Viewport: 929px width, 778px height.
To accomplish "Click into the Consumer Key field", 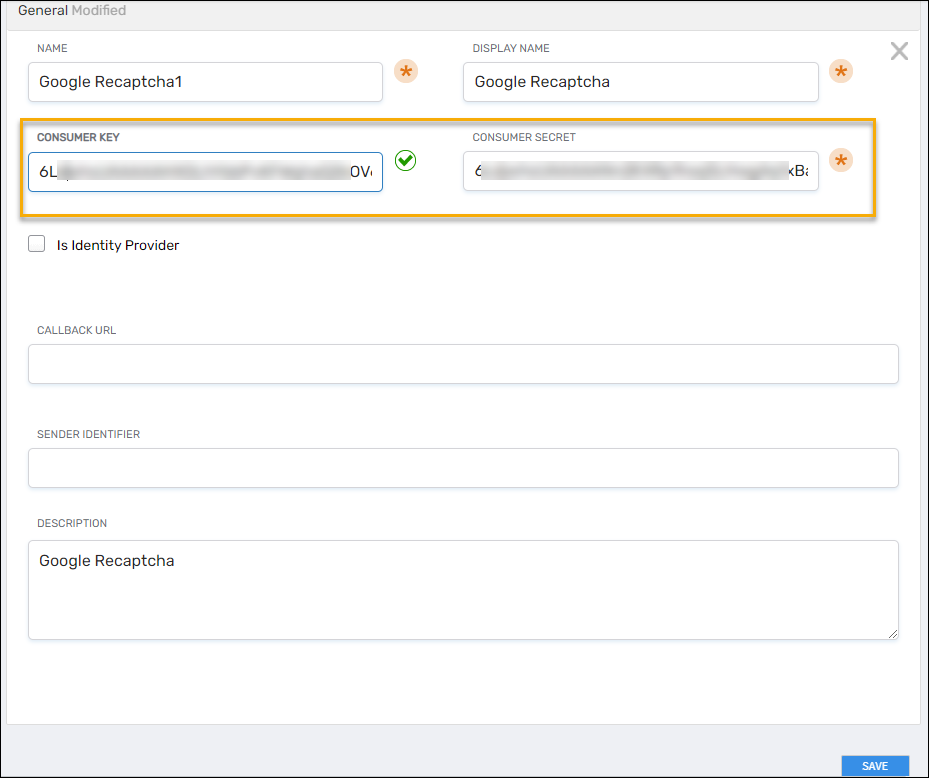I will pyautogui.click(x=205, y=171).
